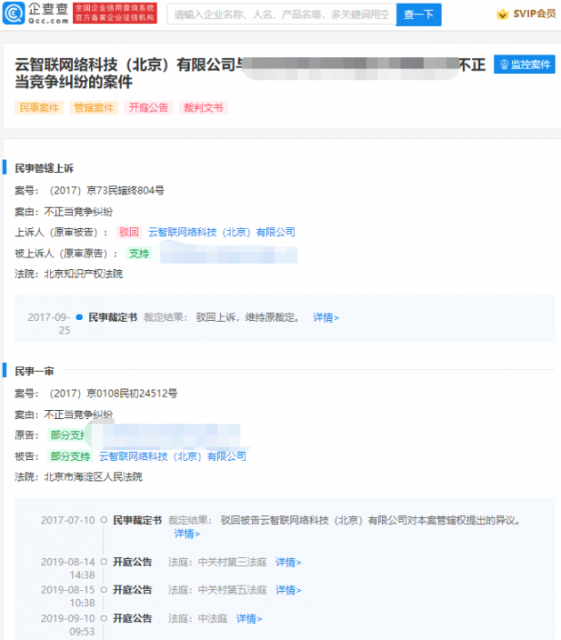Click case number 京73民辖终804号

click(x=107, y=191)
